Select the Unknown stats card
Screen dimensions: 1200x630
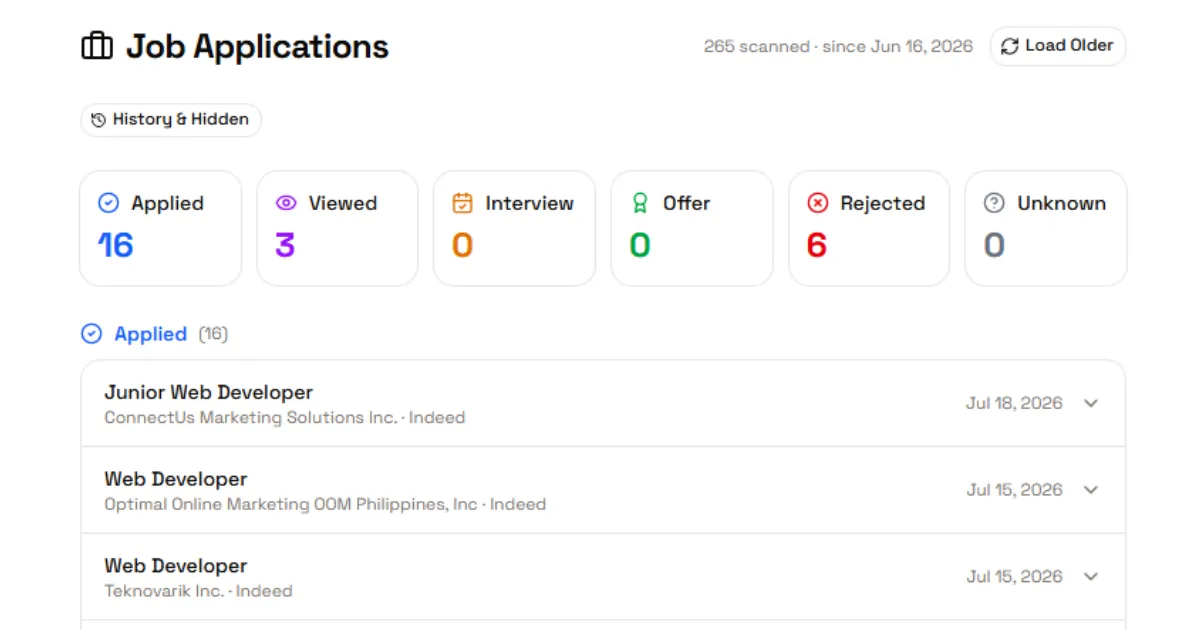pos(1046,228)
